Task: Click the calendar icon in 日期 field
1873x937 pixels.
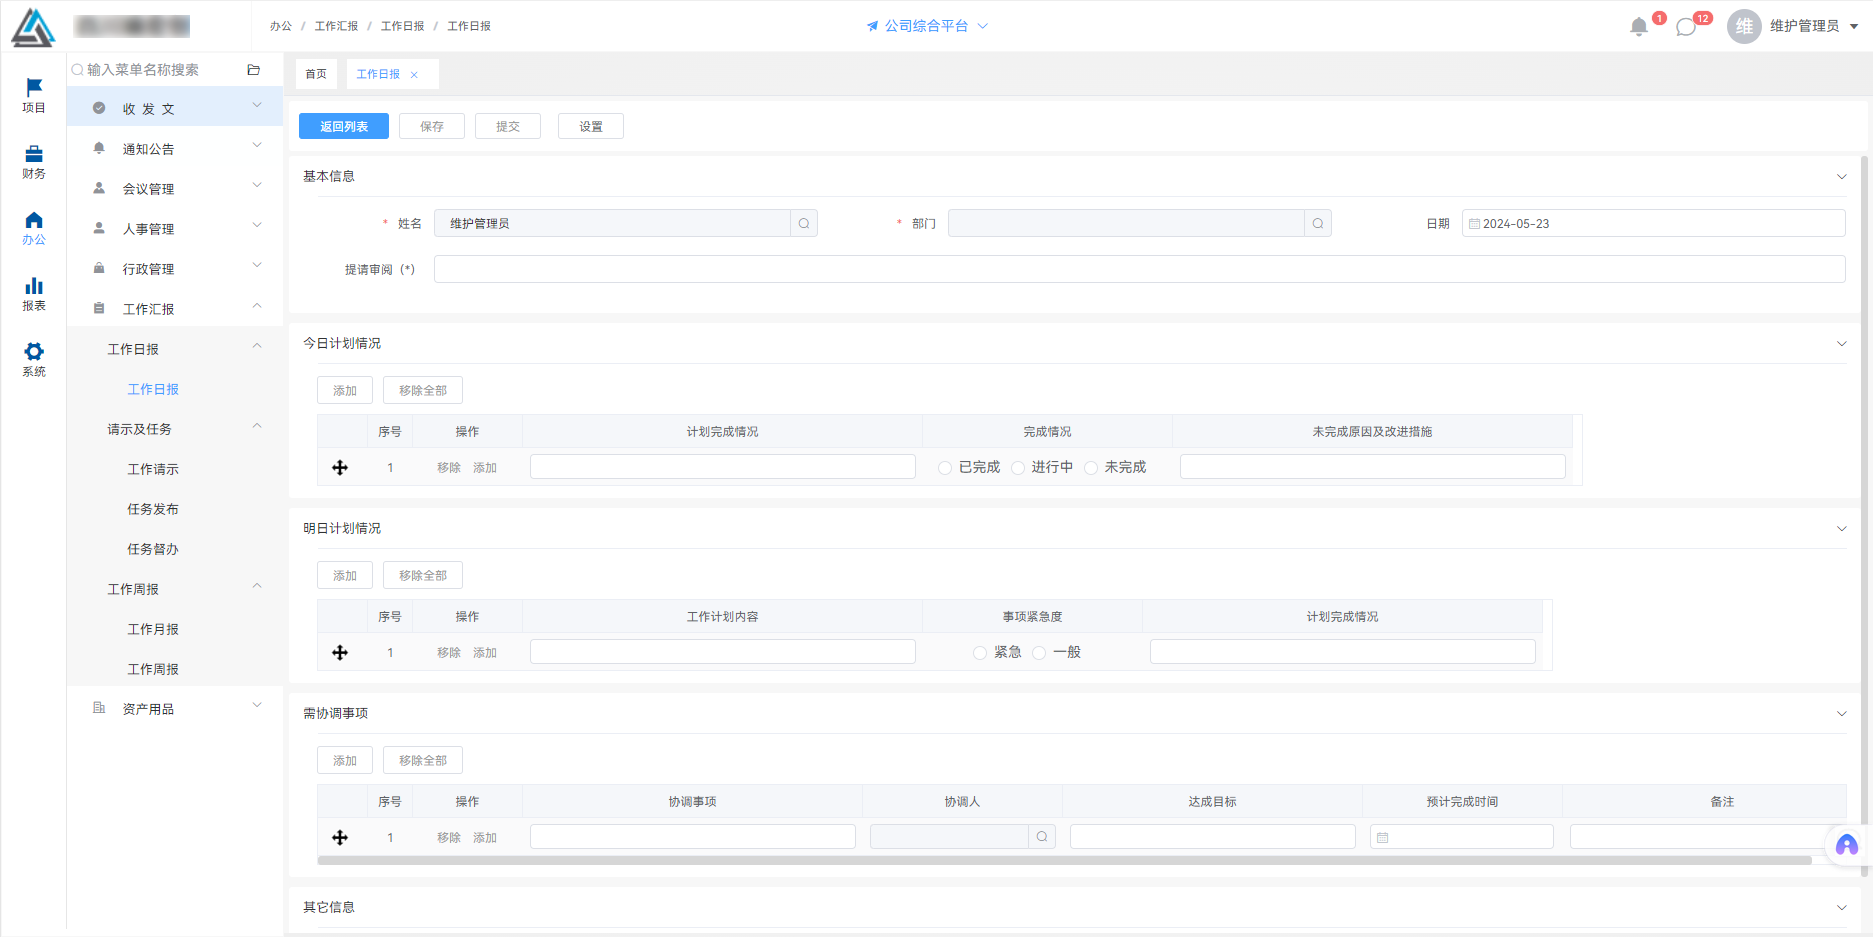Action: point(1474,224)
